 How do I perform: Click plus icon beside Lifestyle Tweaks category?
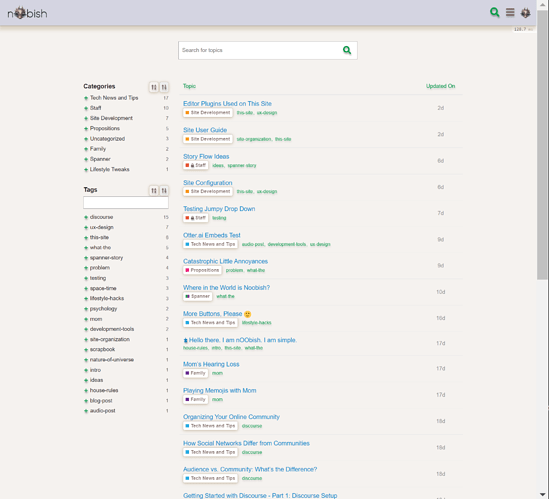click(86, 169)
